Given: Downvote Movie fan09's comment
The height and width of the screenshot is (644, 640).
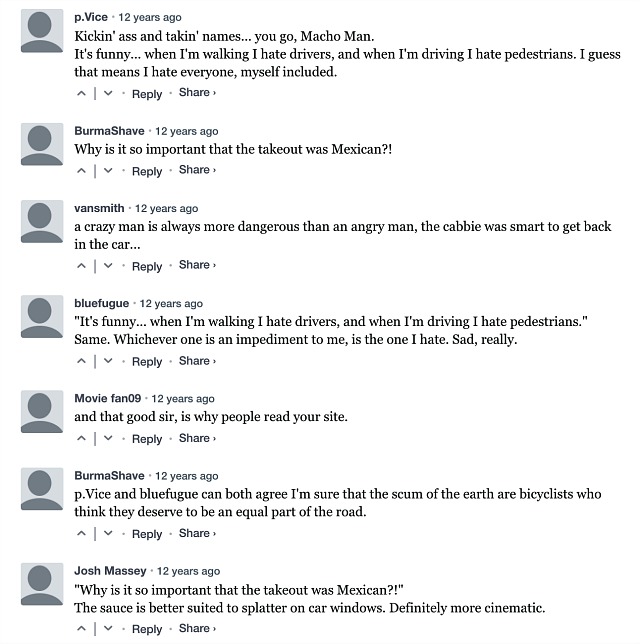Looking at the screenshot, I should [108, 438].
